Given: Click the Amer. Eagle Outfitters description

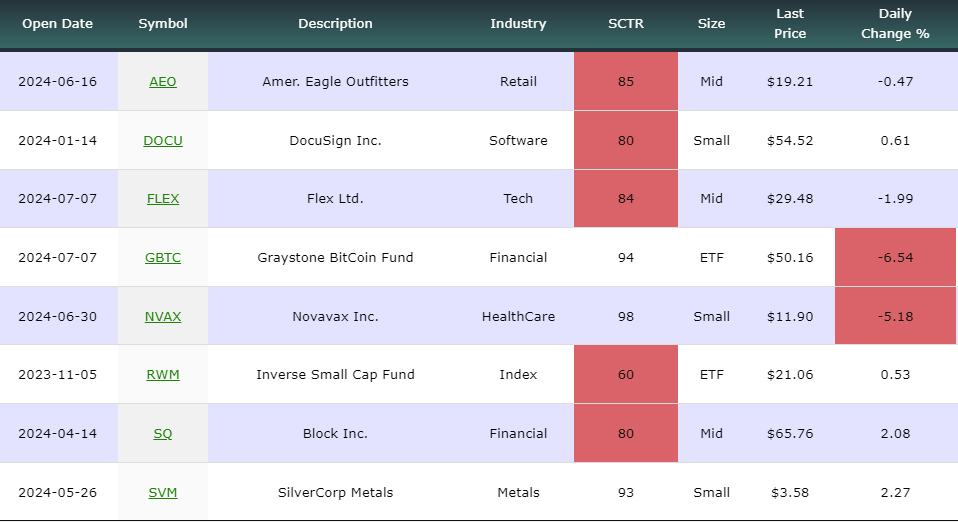Looking at the screenshot, I should point(335,81).
